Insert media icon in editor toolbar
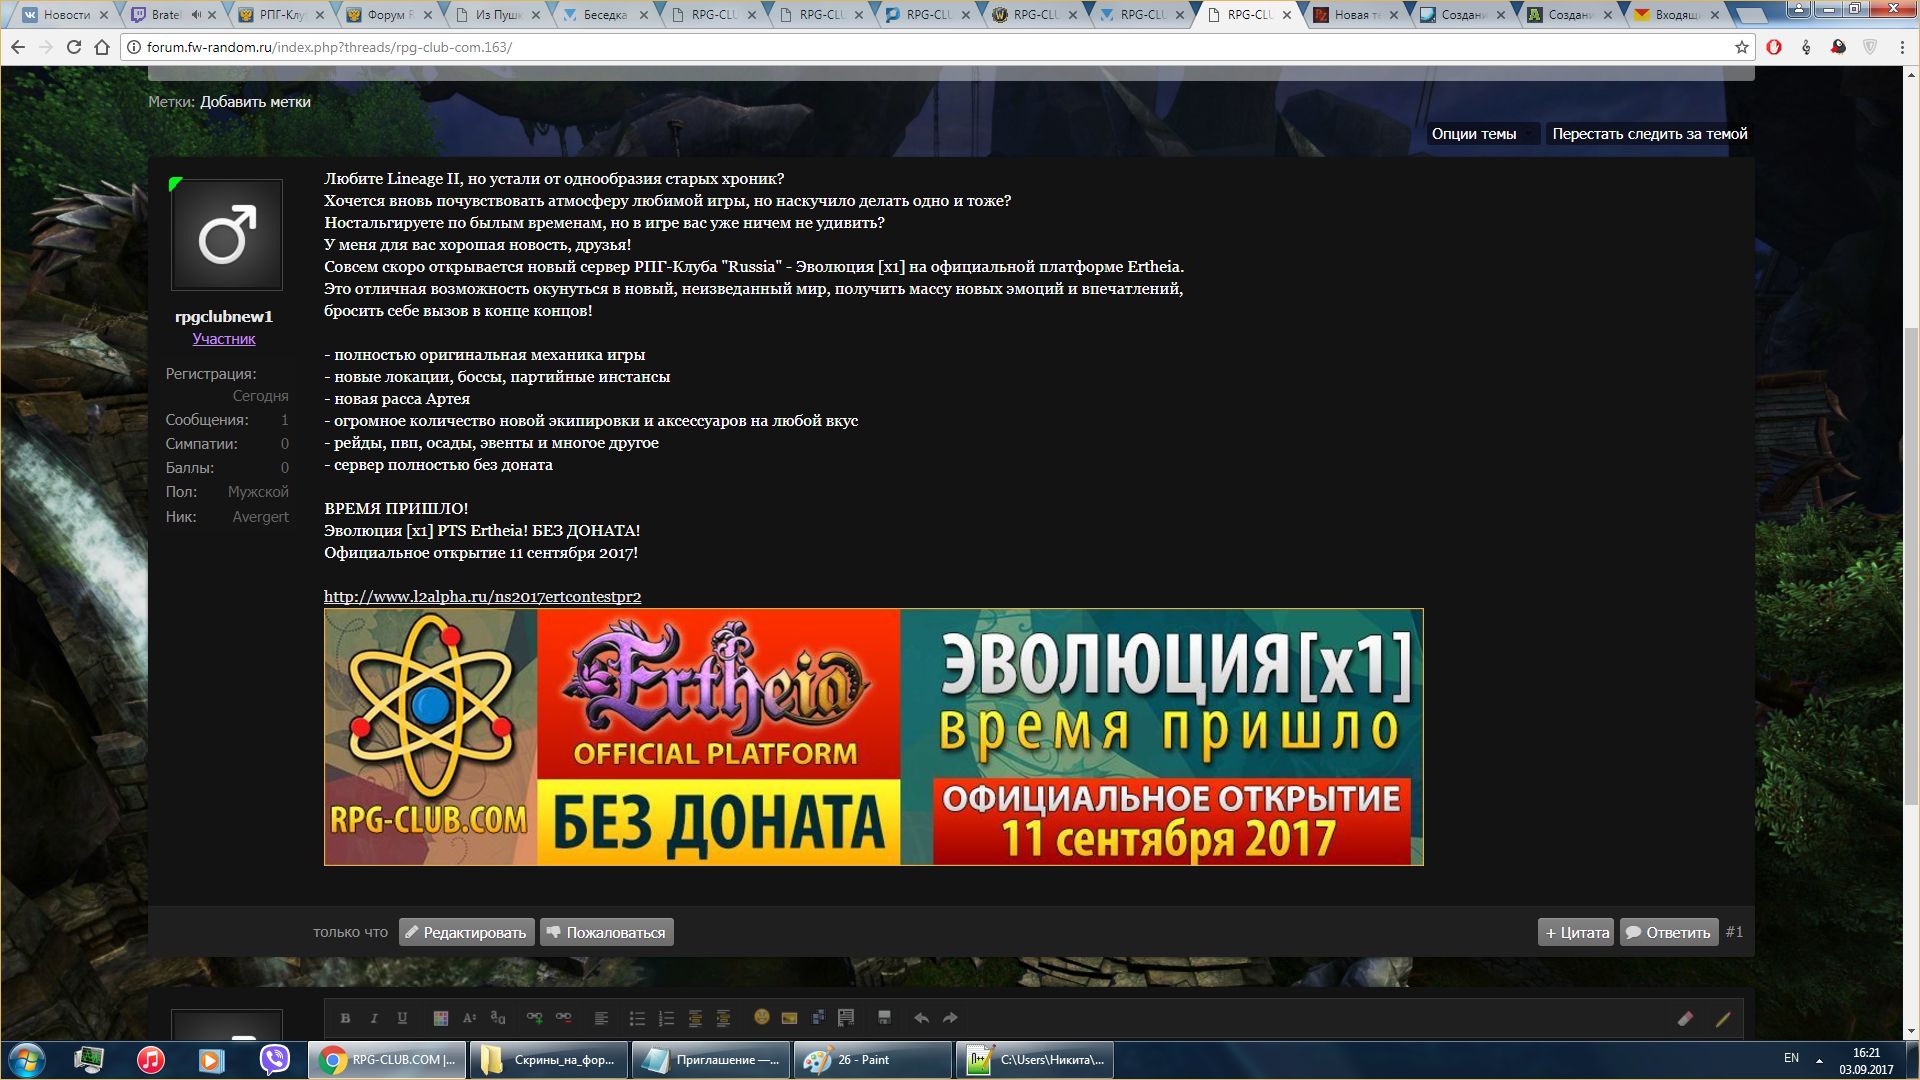 coord(818,1018)
